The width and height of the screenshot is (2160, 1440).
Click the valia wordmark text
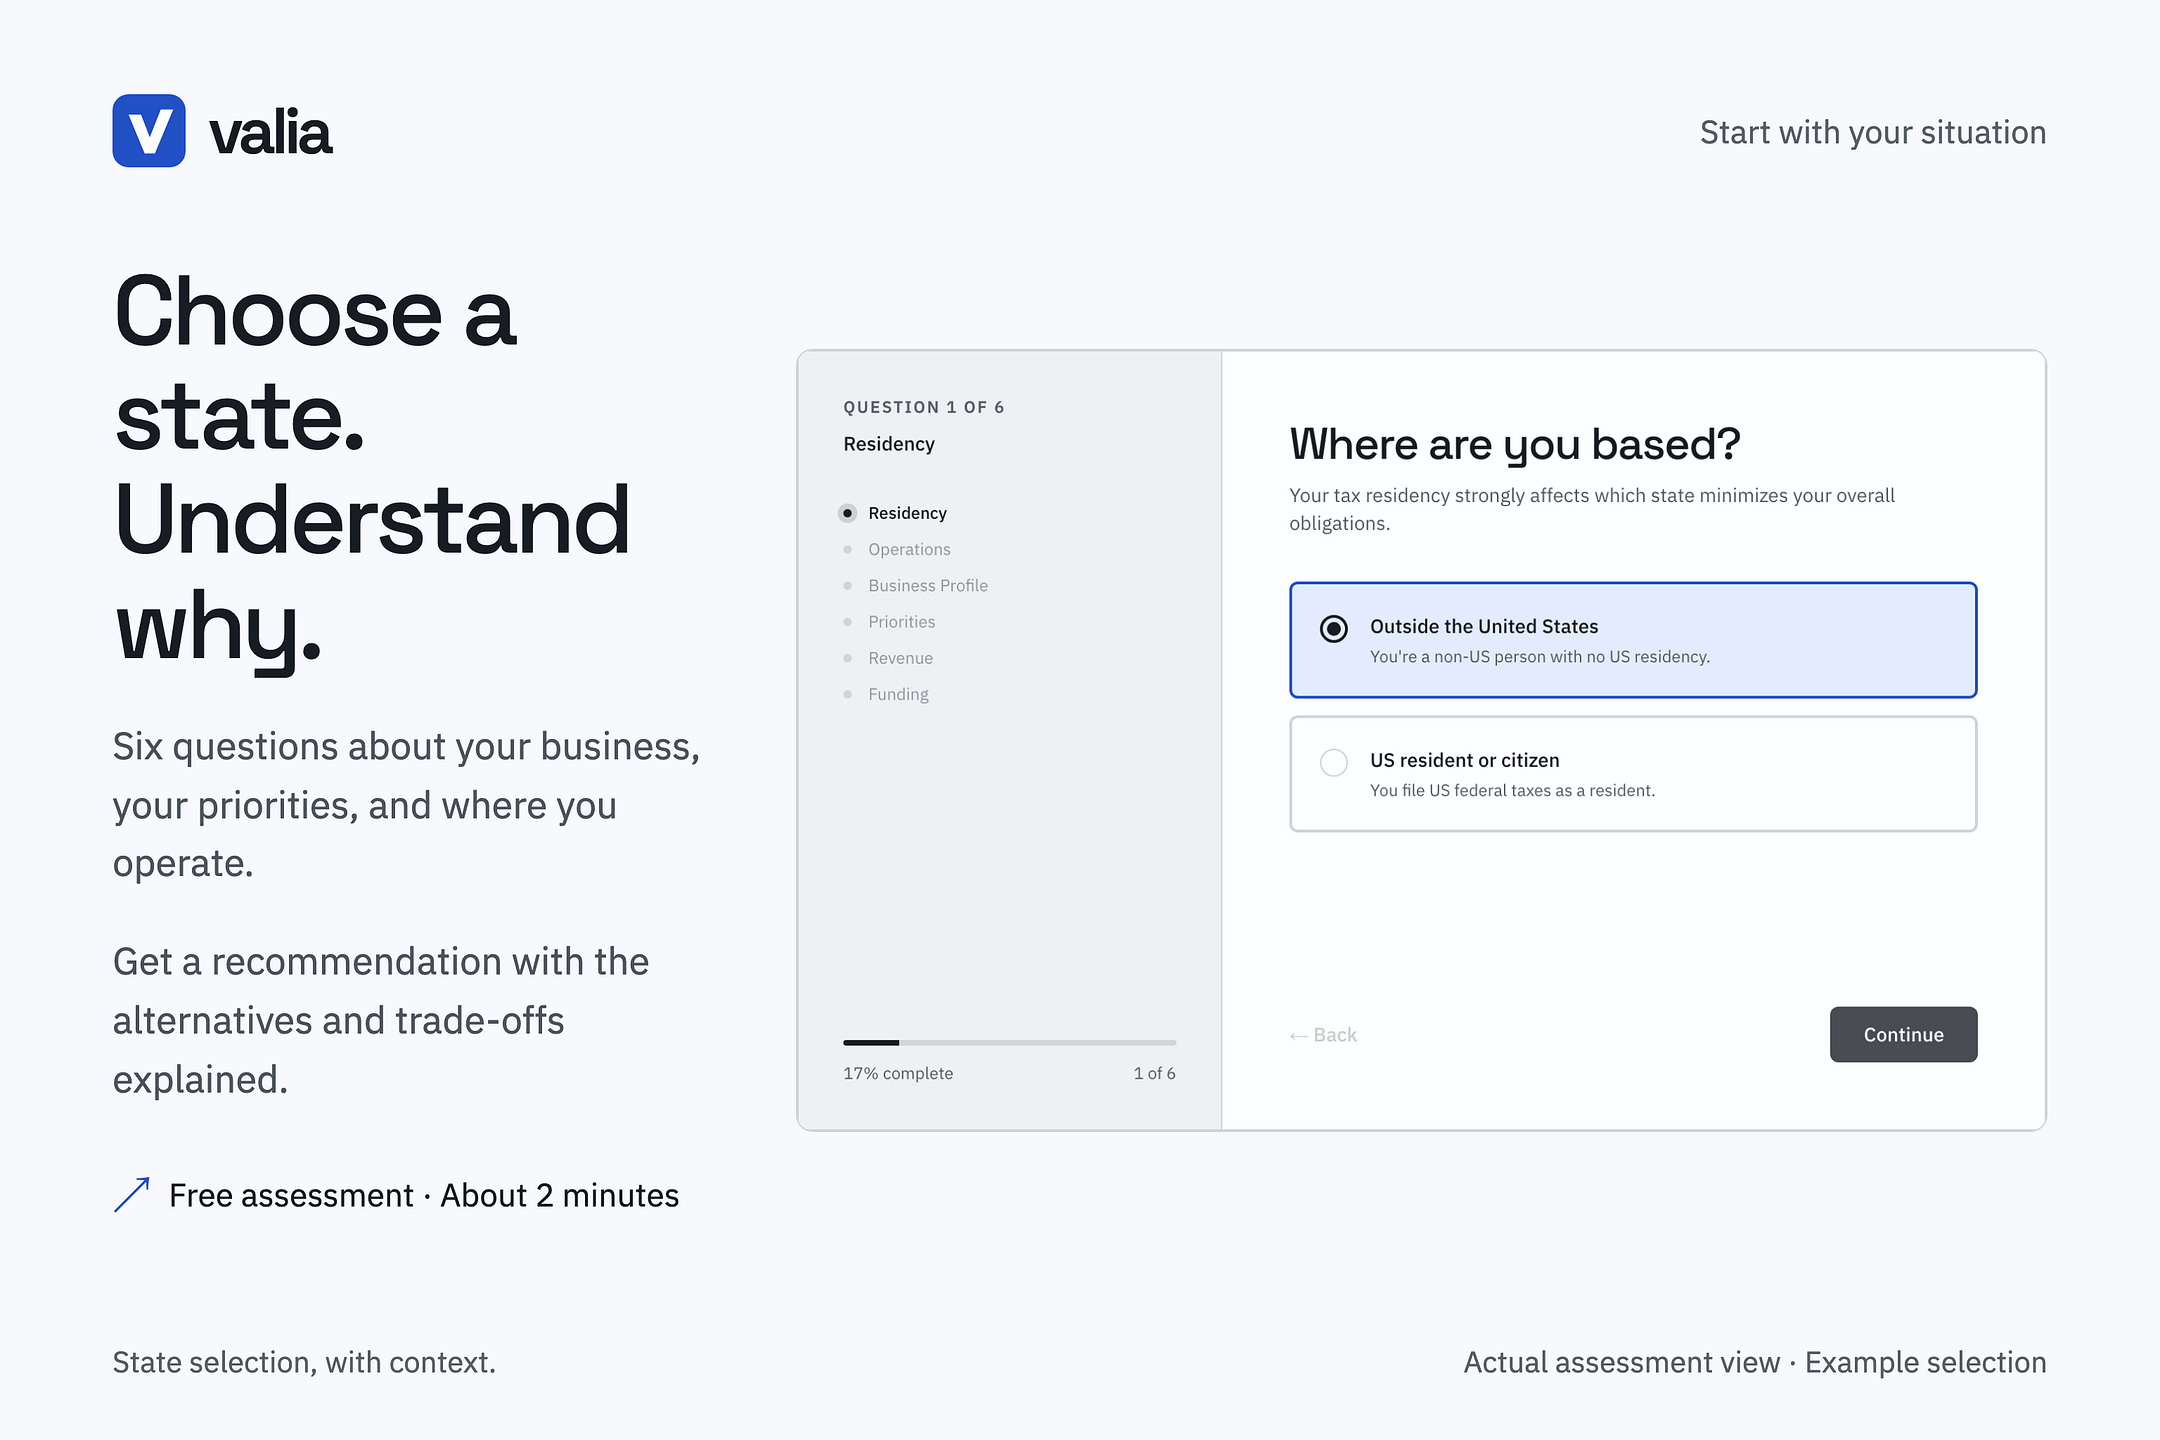(x=270, y=133)
